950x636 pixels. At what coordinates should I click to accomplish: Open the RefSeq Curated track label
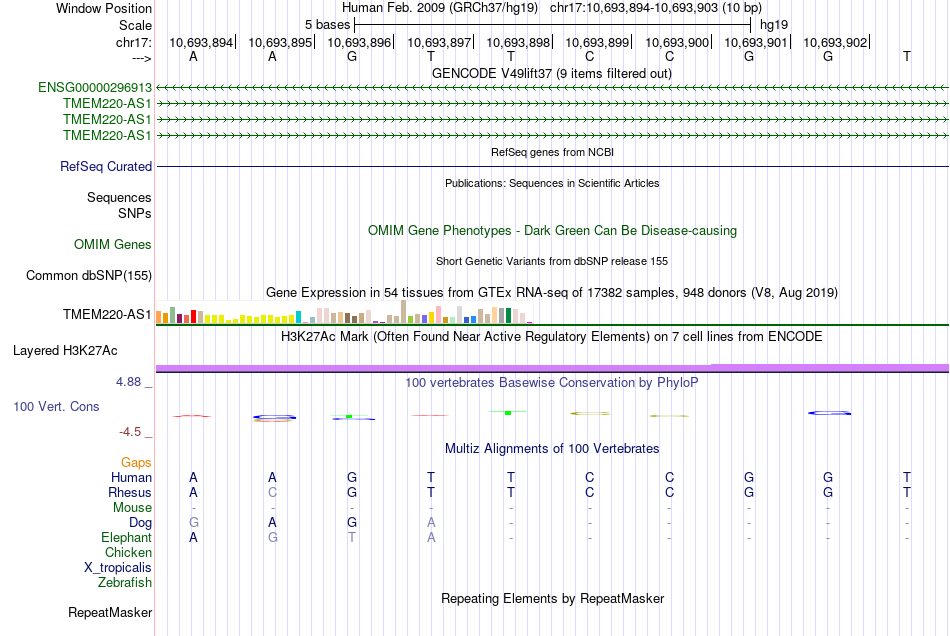coord(106,167)
